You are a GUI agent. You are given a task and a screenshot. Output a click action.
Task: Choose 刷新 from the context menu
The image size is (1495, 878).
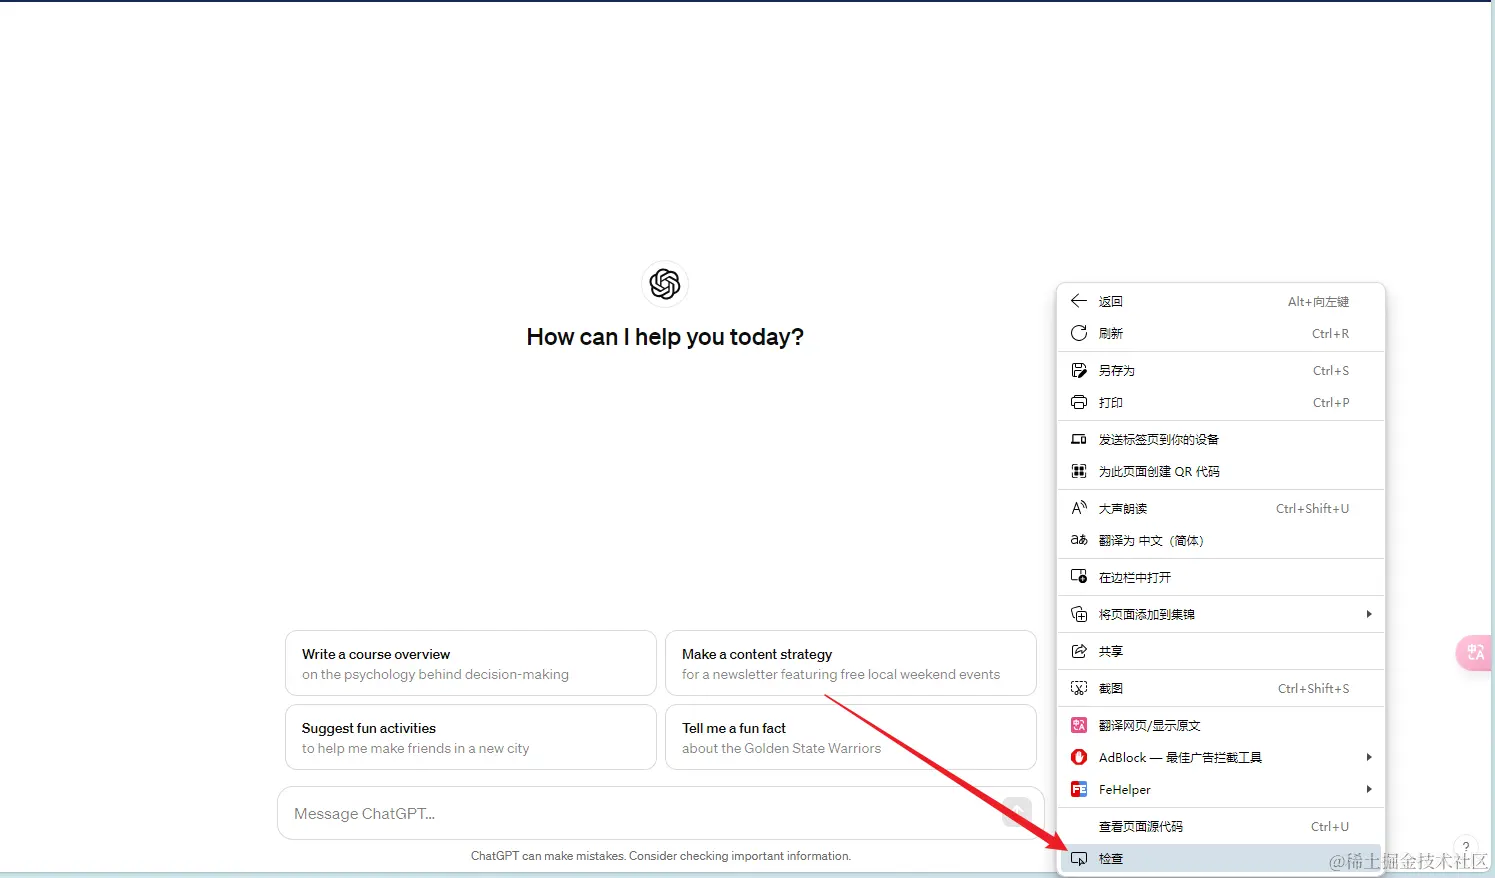[1221, 333]
